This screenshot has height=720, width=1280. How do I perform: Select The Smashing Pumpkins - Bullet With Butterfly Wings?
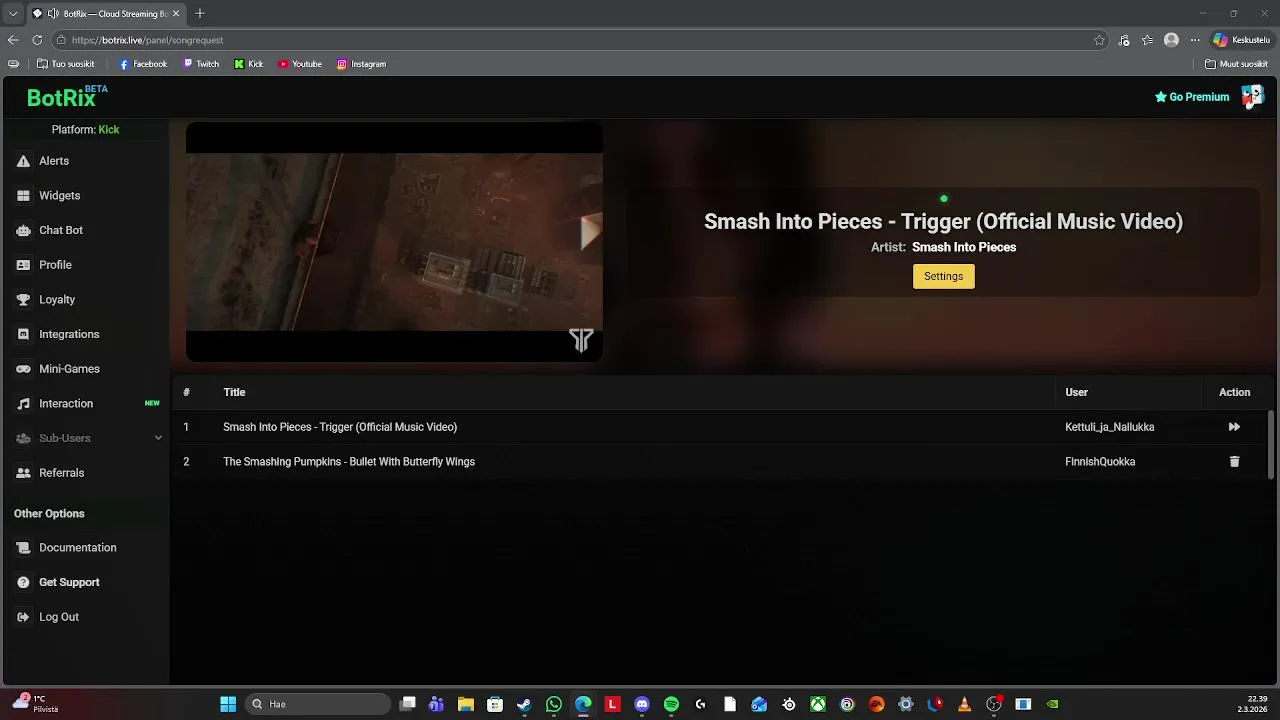(x=349, y=462)
